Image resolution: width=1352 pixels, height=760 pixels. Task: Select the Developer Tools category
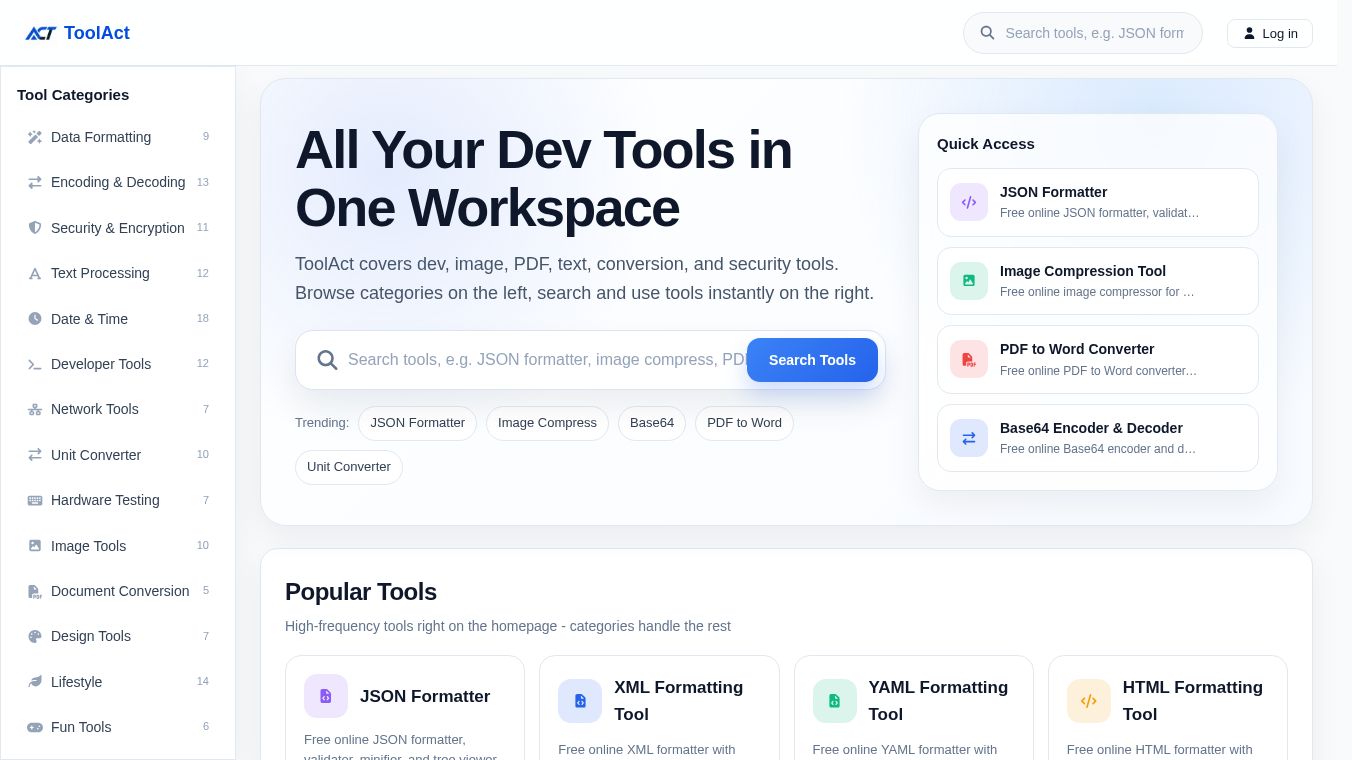click(x=118, y=364)
